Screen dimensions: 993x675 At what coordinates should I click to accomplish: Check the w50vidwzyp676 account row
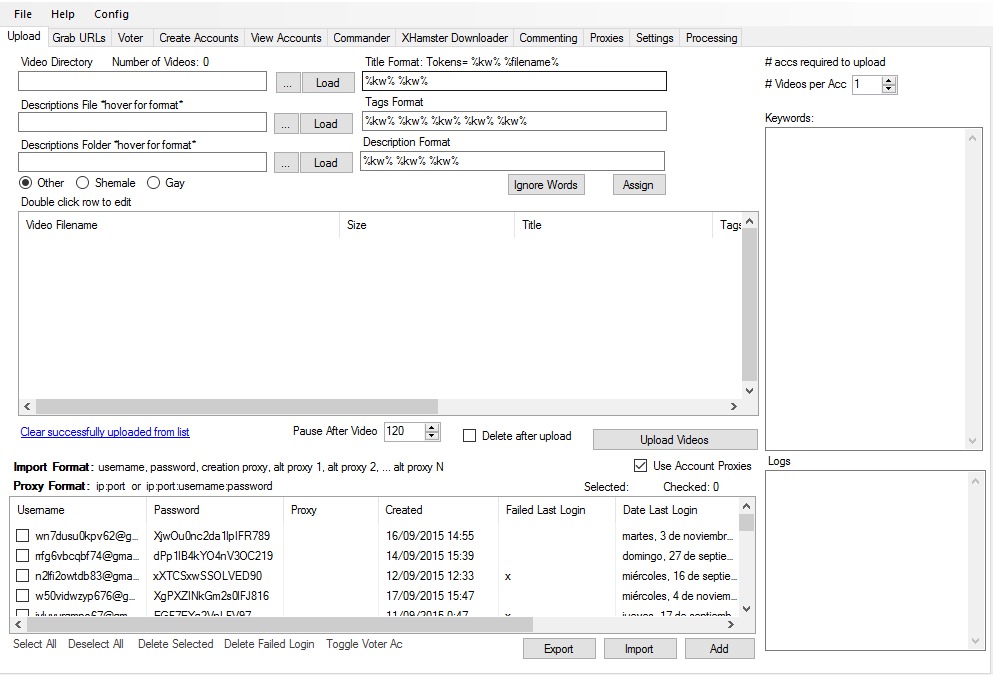22,596
